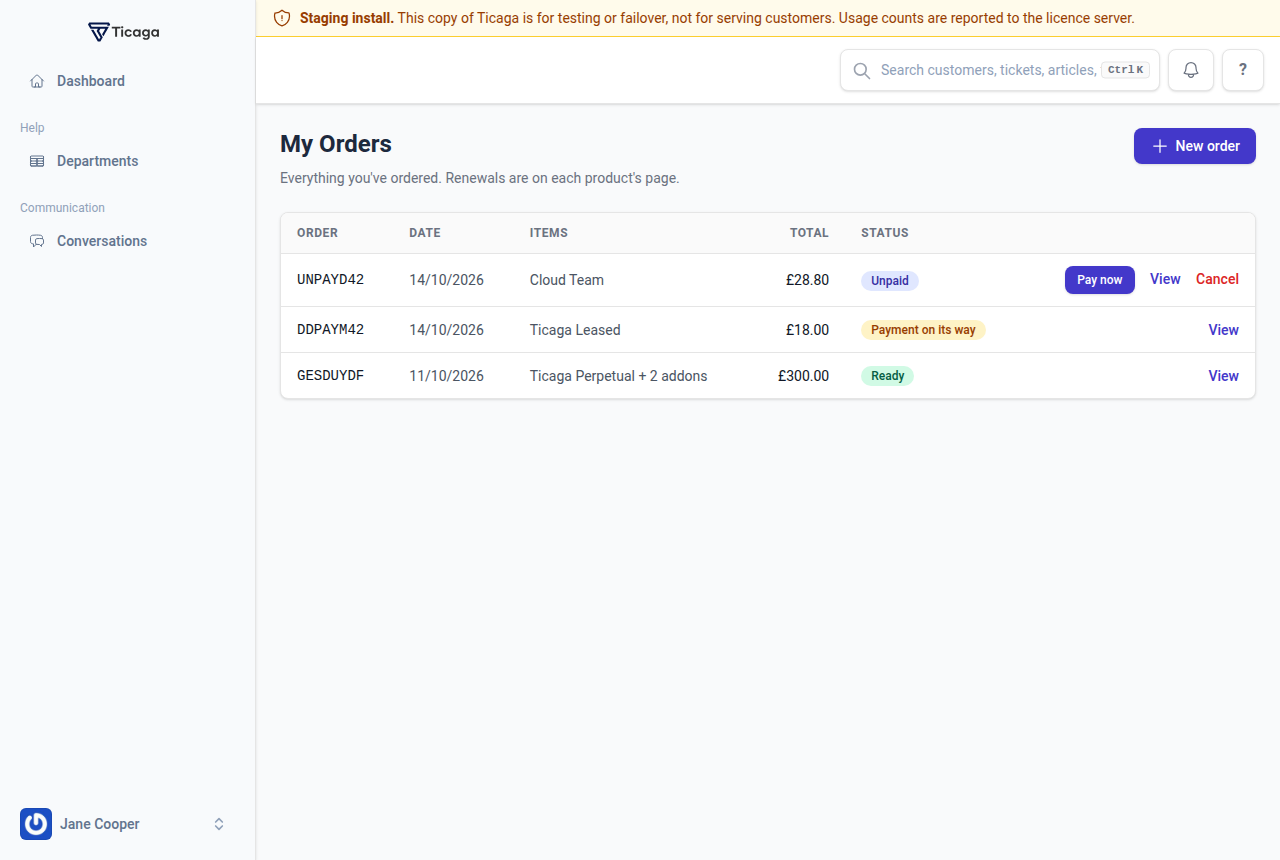
Task: Open notifications bell icon
Action: 1191,70
